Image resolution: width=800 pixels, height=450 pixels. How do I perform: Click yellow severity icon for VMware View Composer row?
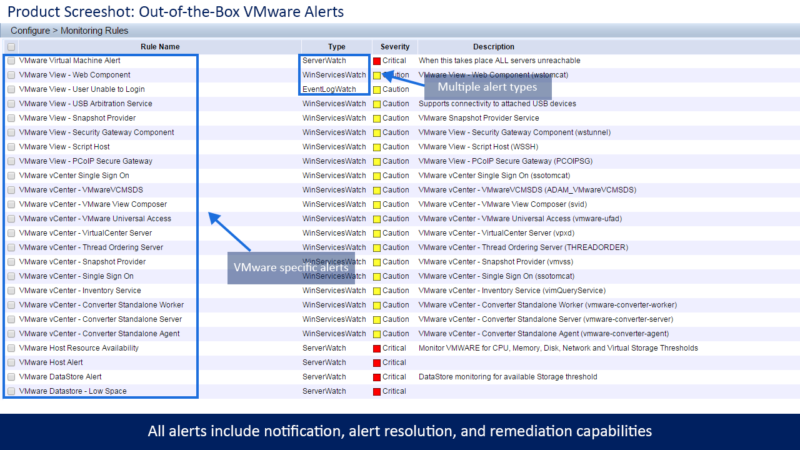click(x=377, y=205)
